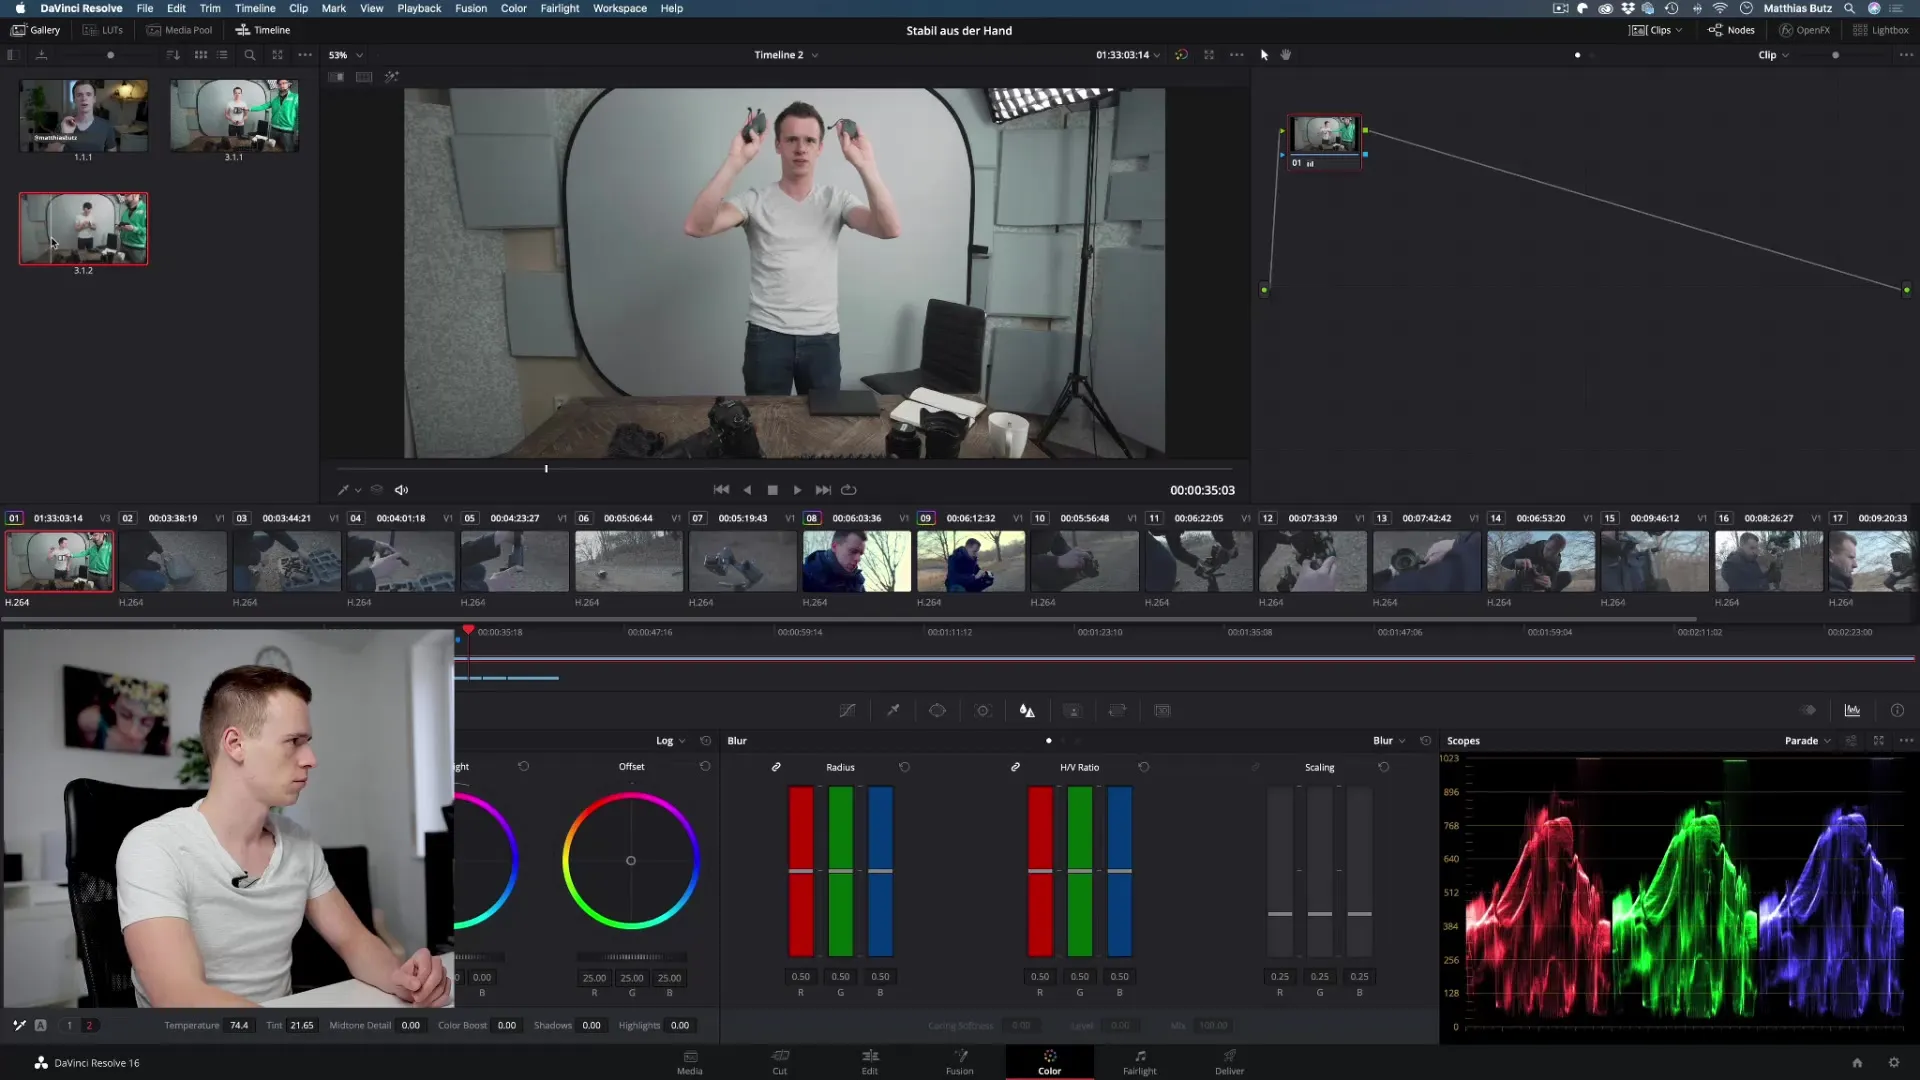Image resolution: width=1920 pixels, height=1080 pixels.
Task: Toggle bypass color grades icon
Action: [x=1181, y=55]
